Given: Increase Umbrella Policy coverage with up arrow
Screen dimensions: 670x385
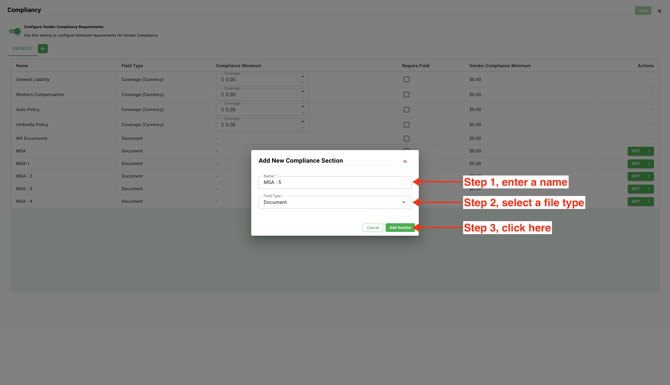Looking at the screenshot, I should click(x=303, y=122).
